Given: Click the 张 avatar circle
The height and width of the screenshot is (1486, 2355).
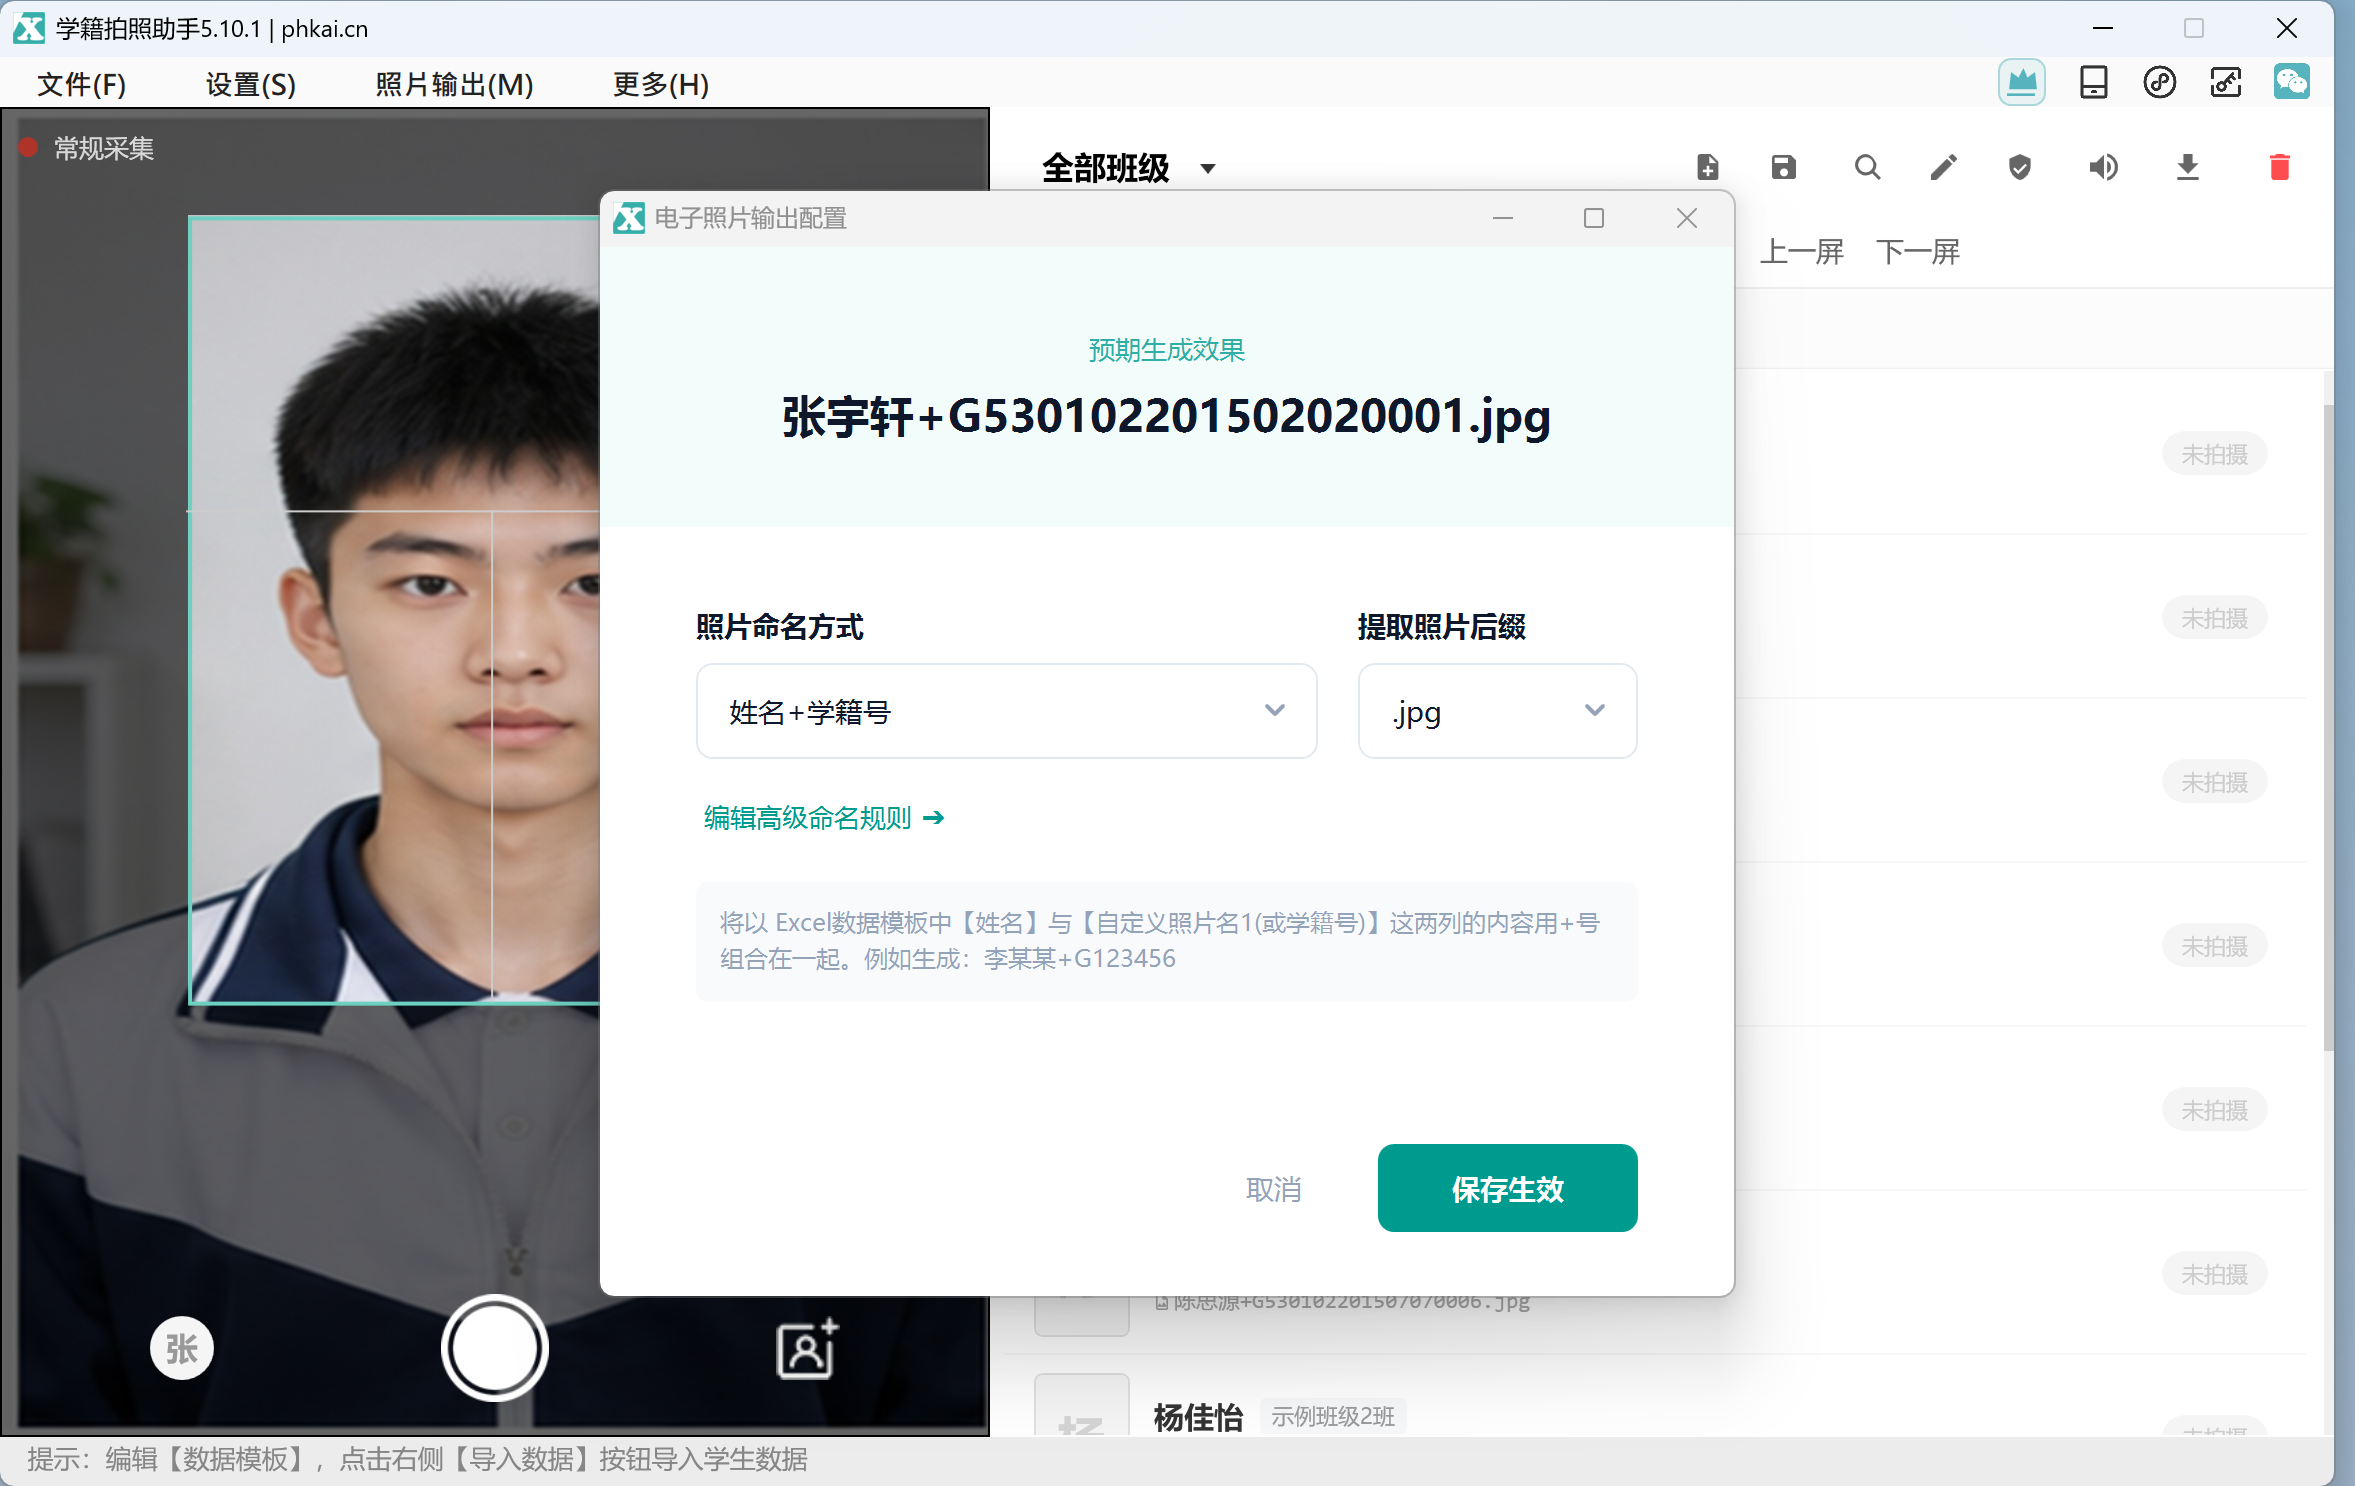Looking at the screenshot, I should coord(181,1348).
